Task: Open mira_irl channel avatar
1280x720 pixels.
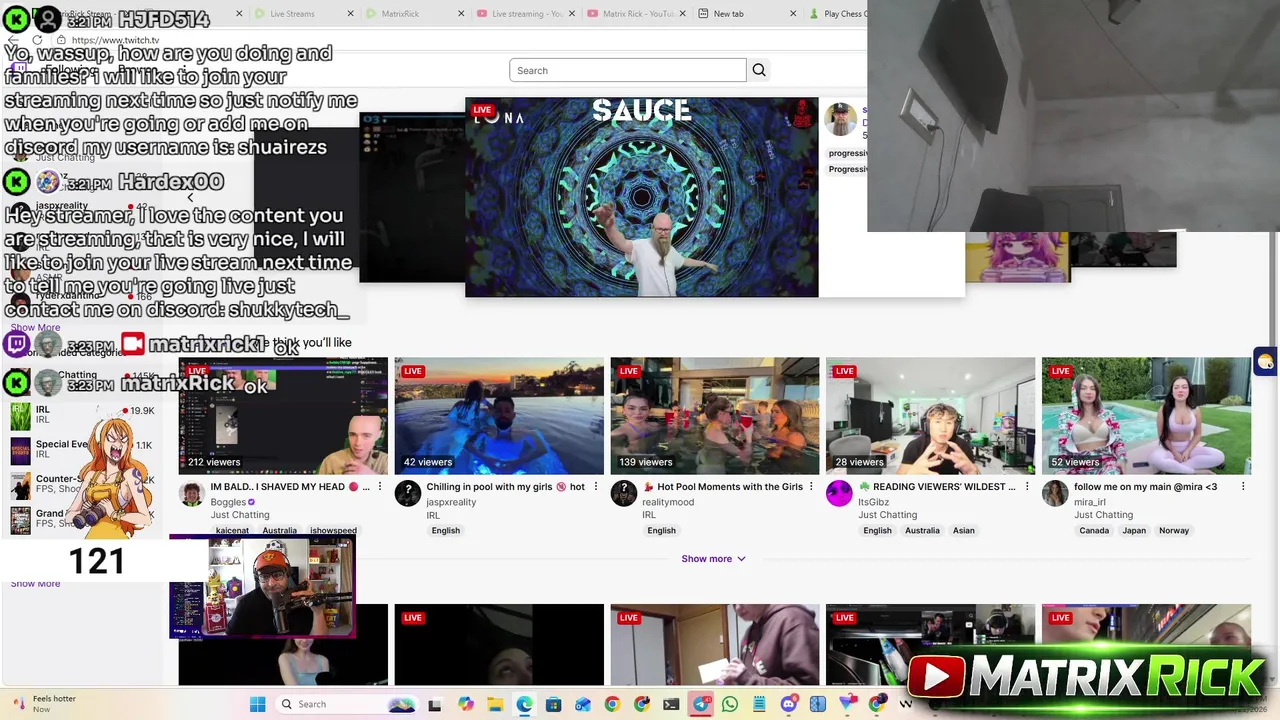Action: click(1055, 494)
